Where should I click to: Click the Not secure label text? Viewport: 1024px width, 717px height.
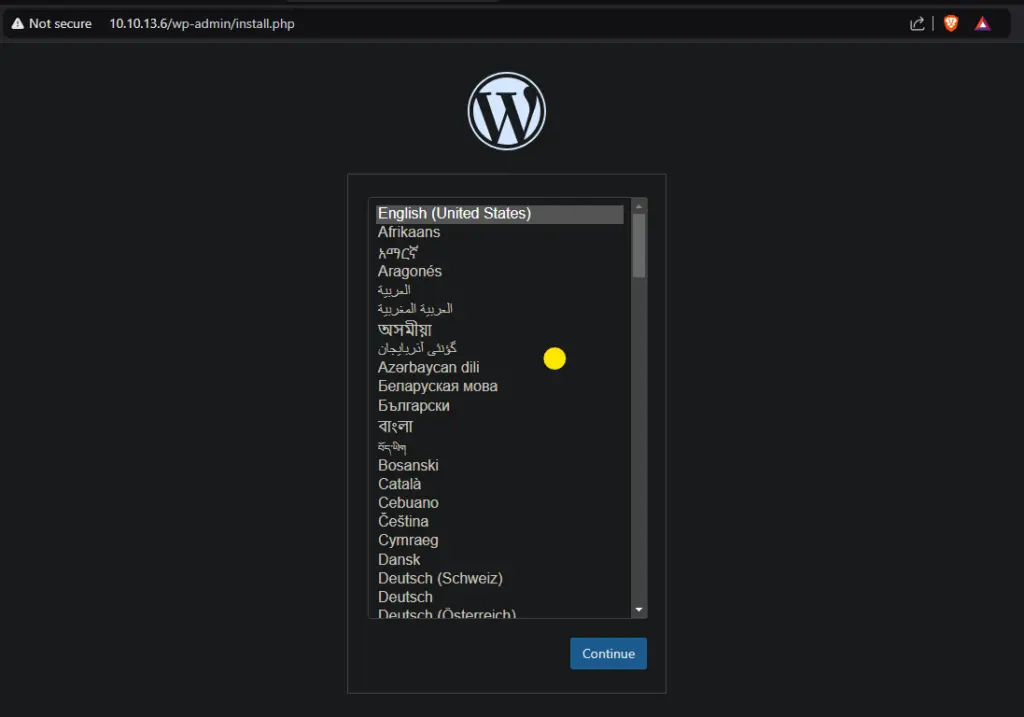pos(62,23)
